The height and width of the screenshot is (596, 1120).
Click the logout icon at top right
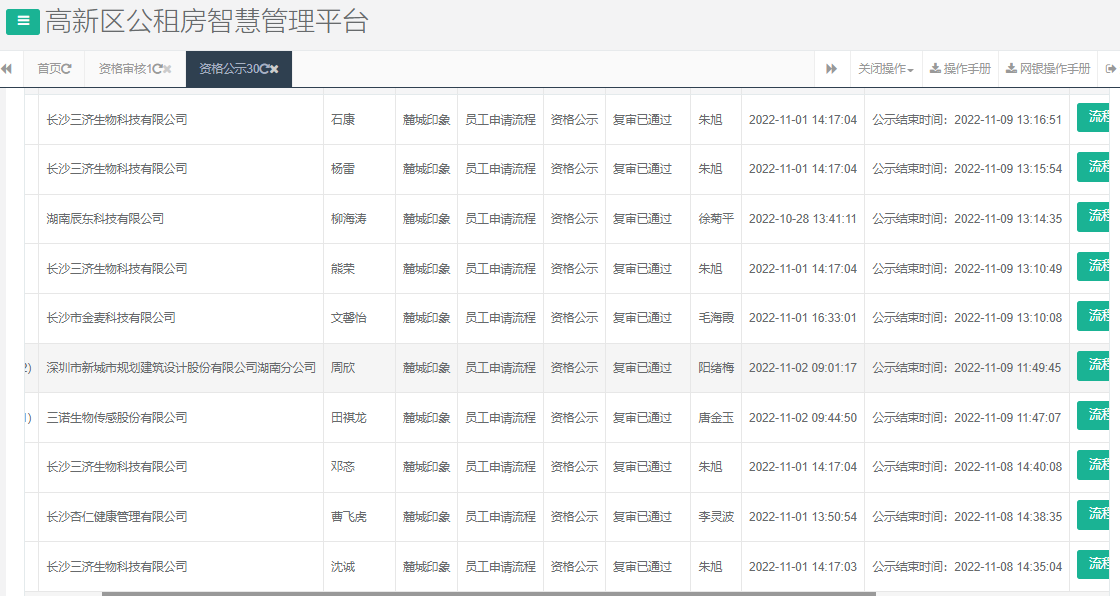tap(1110, 68)
